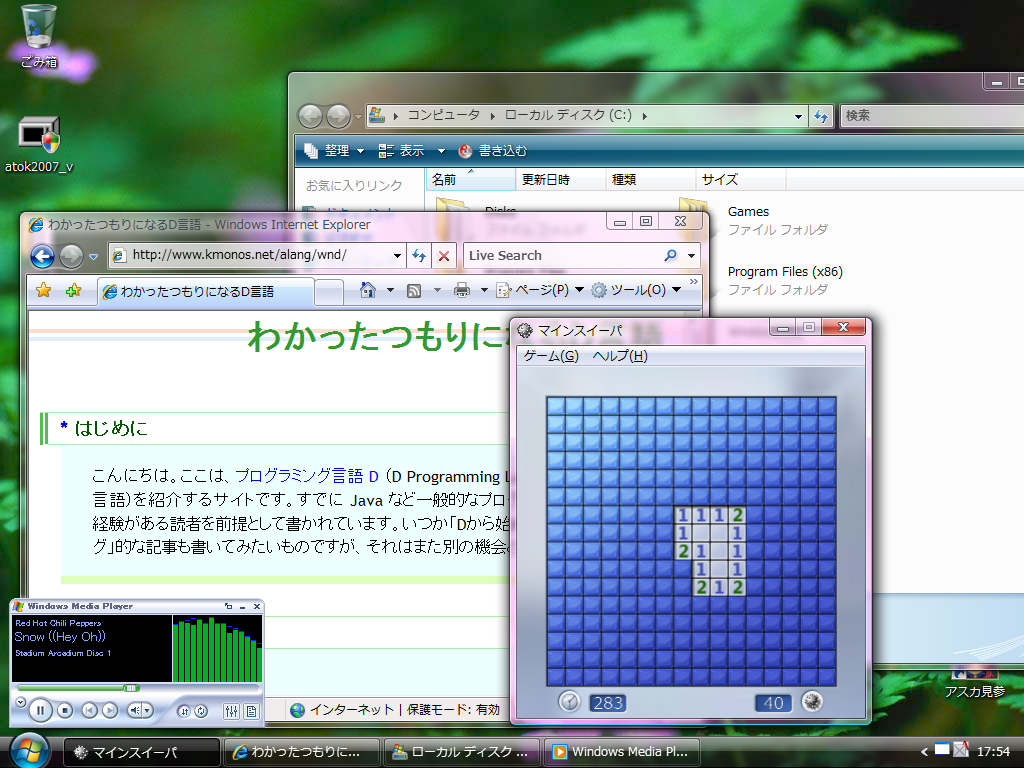Click the Minesweeper mine counter icon
Screen dimensions: 1024x768
pyautogui.click(x=812, y=701)
